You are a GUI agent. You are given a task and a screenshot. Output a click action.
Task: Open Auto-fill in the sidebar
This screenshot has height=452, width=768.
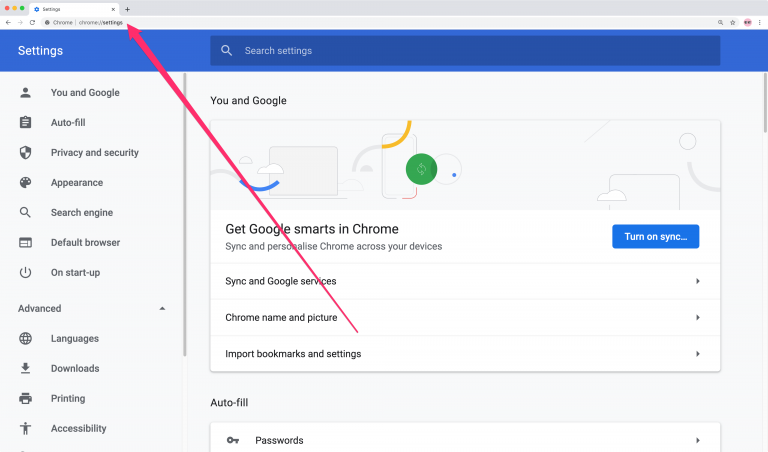coord(68,122)
